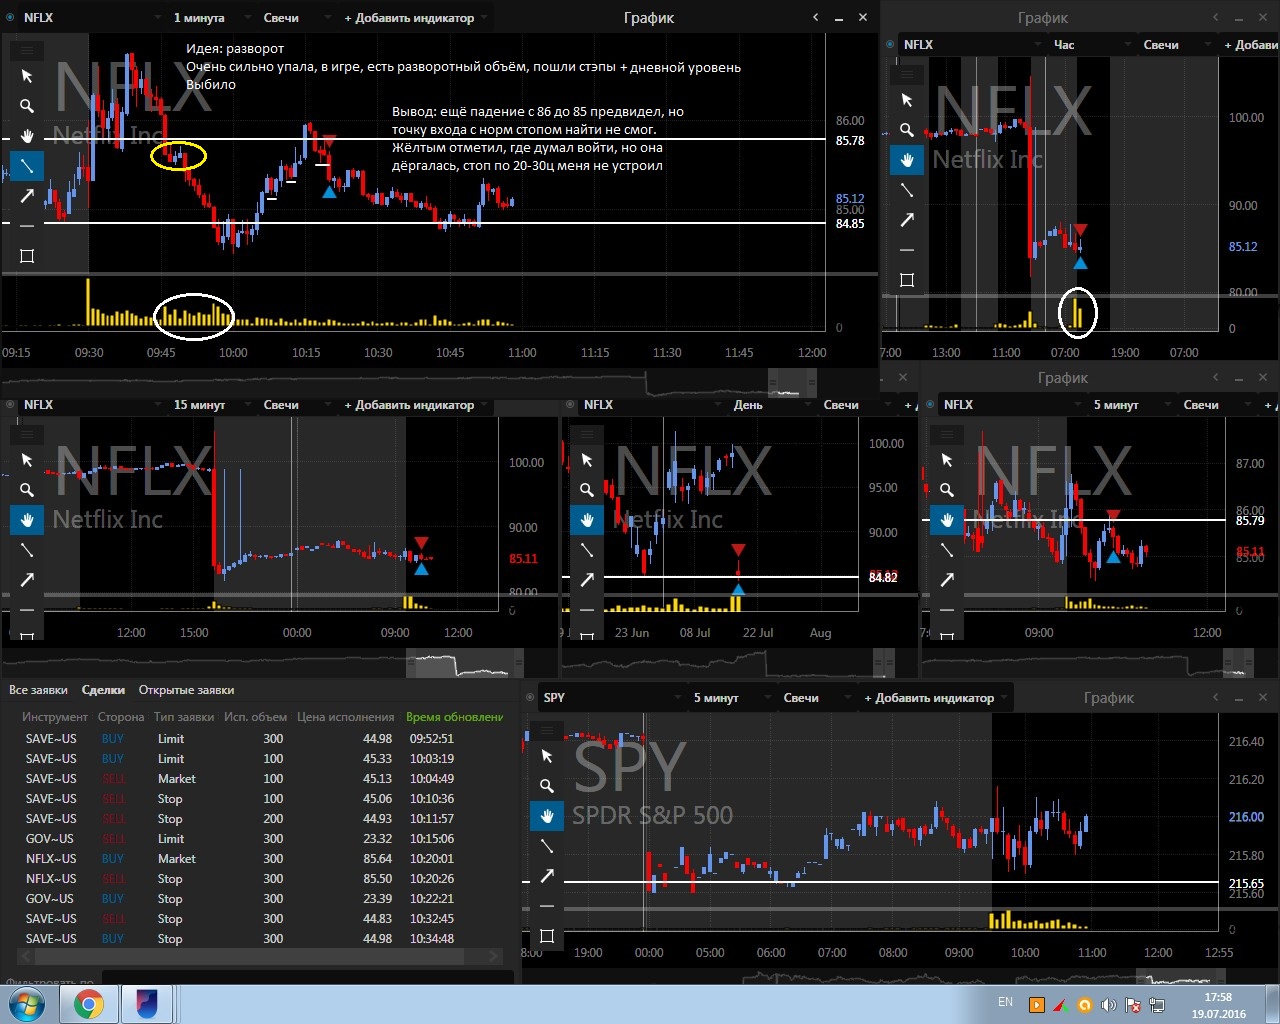Image resolution: width=1280 pixels, height=1024 pixels.
Task: Choose the horizontal line tool in NFLX 1 минута chart
Action: pyautogui.click(x=27, y=226)
